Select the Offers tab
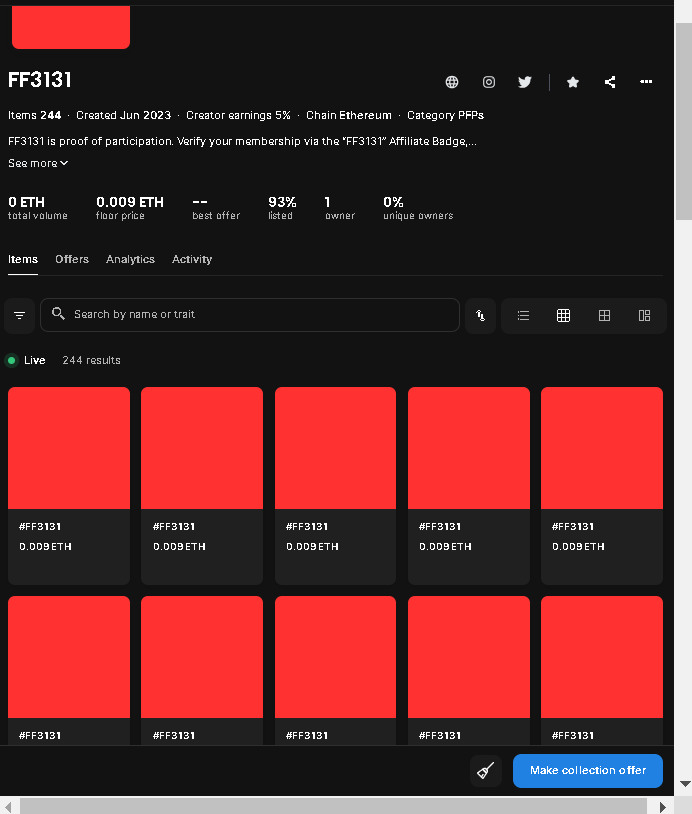 (x=72, y=259)
